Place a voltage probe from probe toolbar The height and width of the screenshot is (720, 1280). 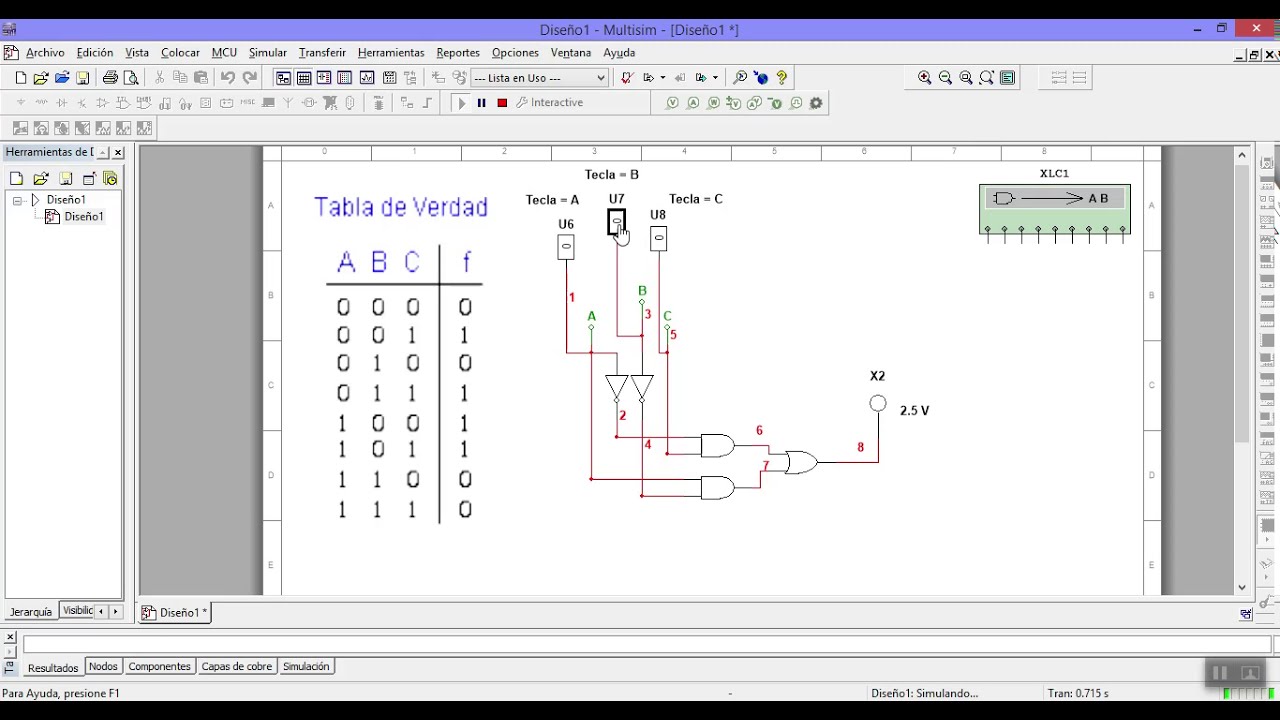pos(672,103)
